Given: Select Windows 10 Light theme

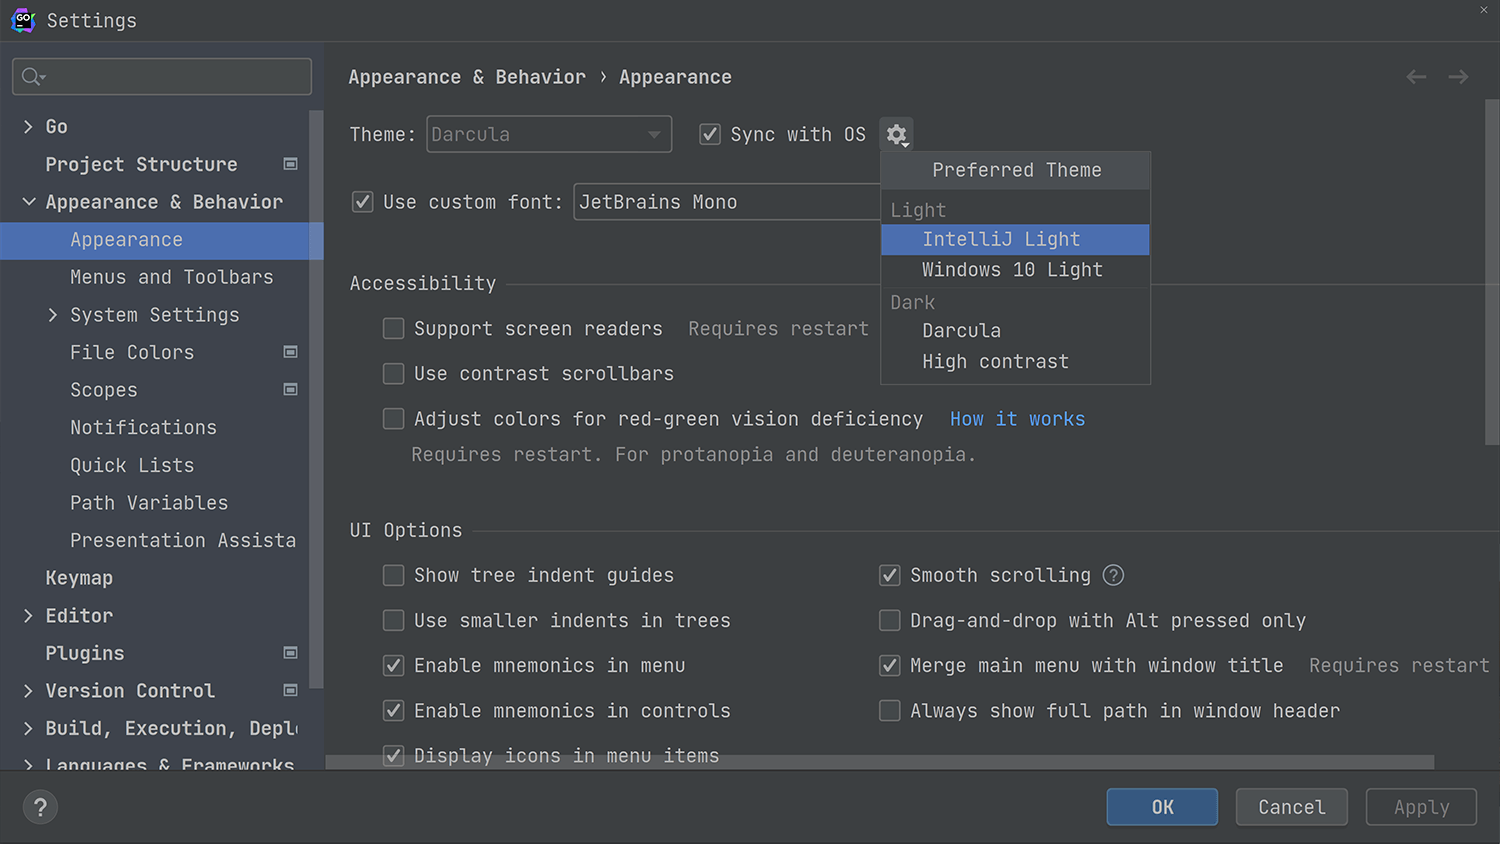Looking at the screenshot, I should pos(1015,270).
